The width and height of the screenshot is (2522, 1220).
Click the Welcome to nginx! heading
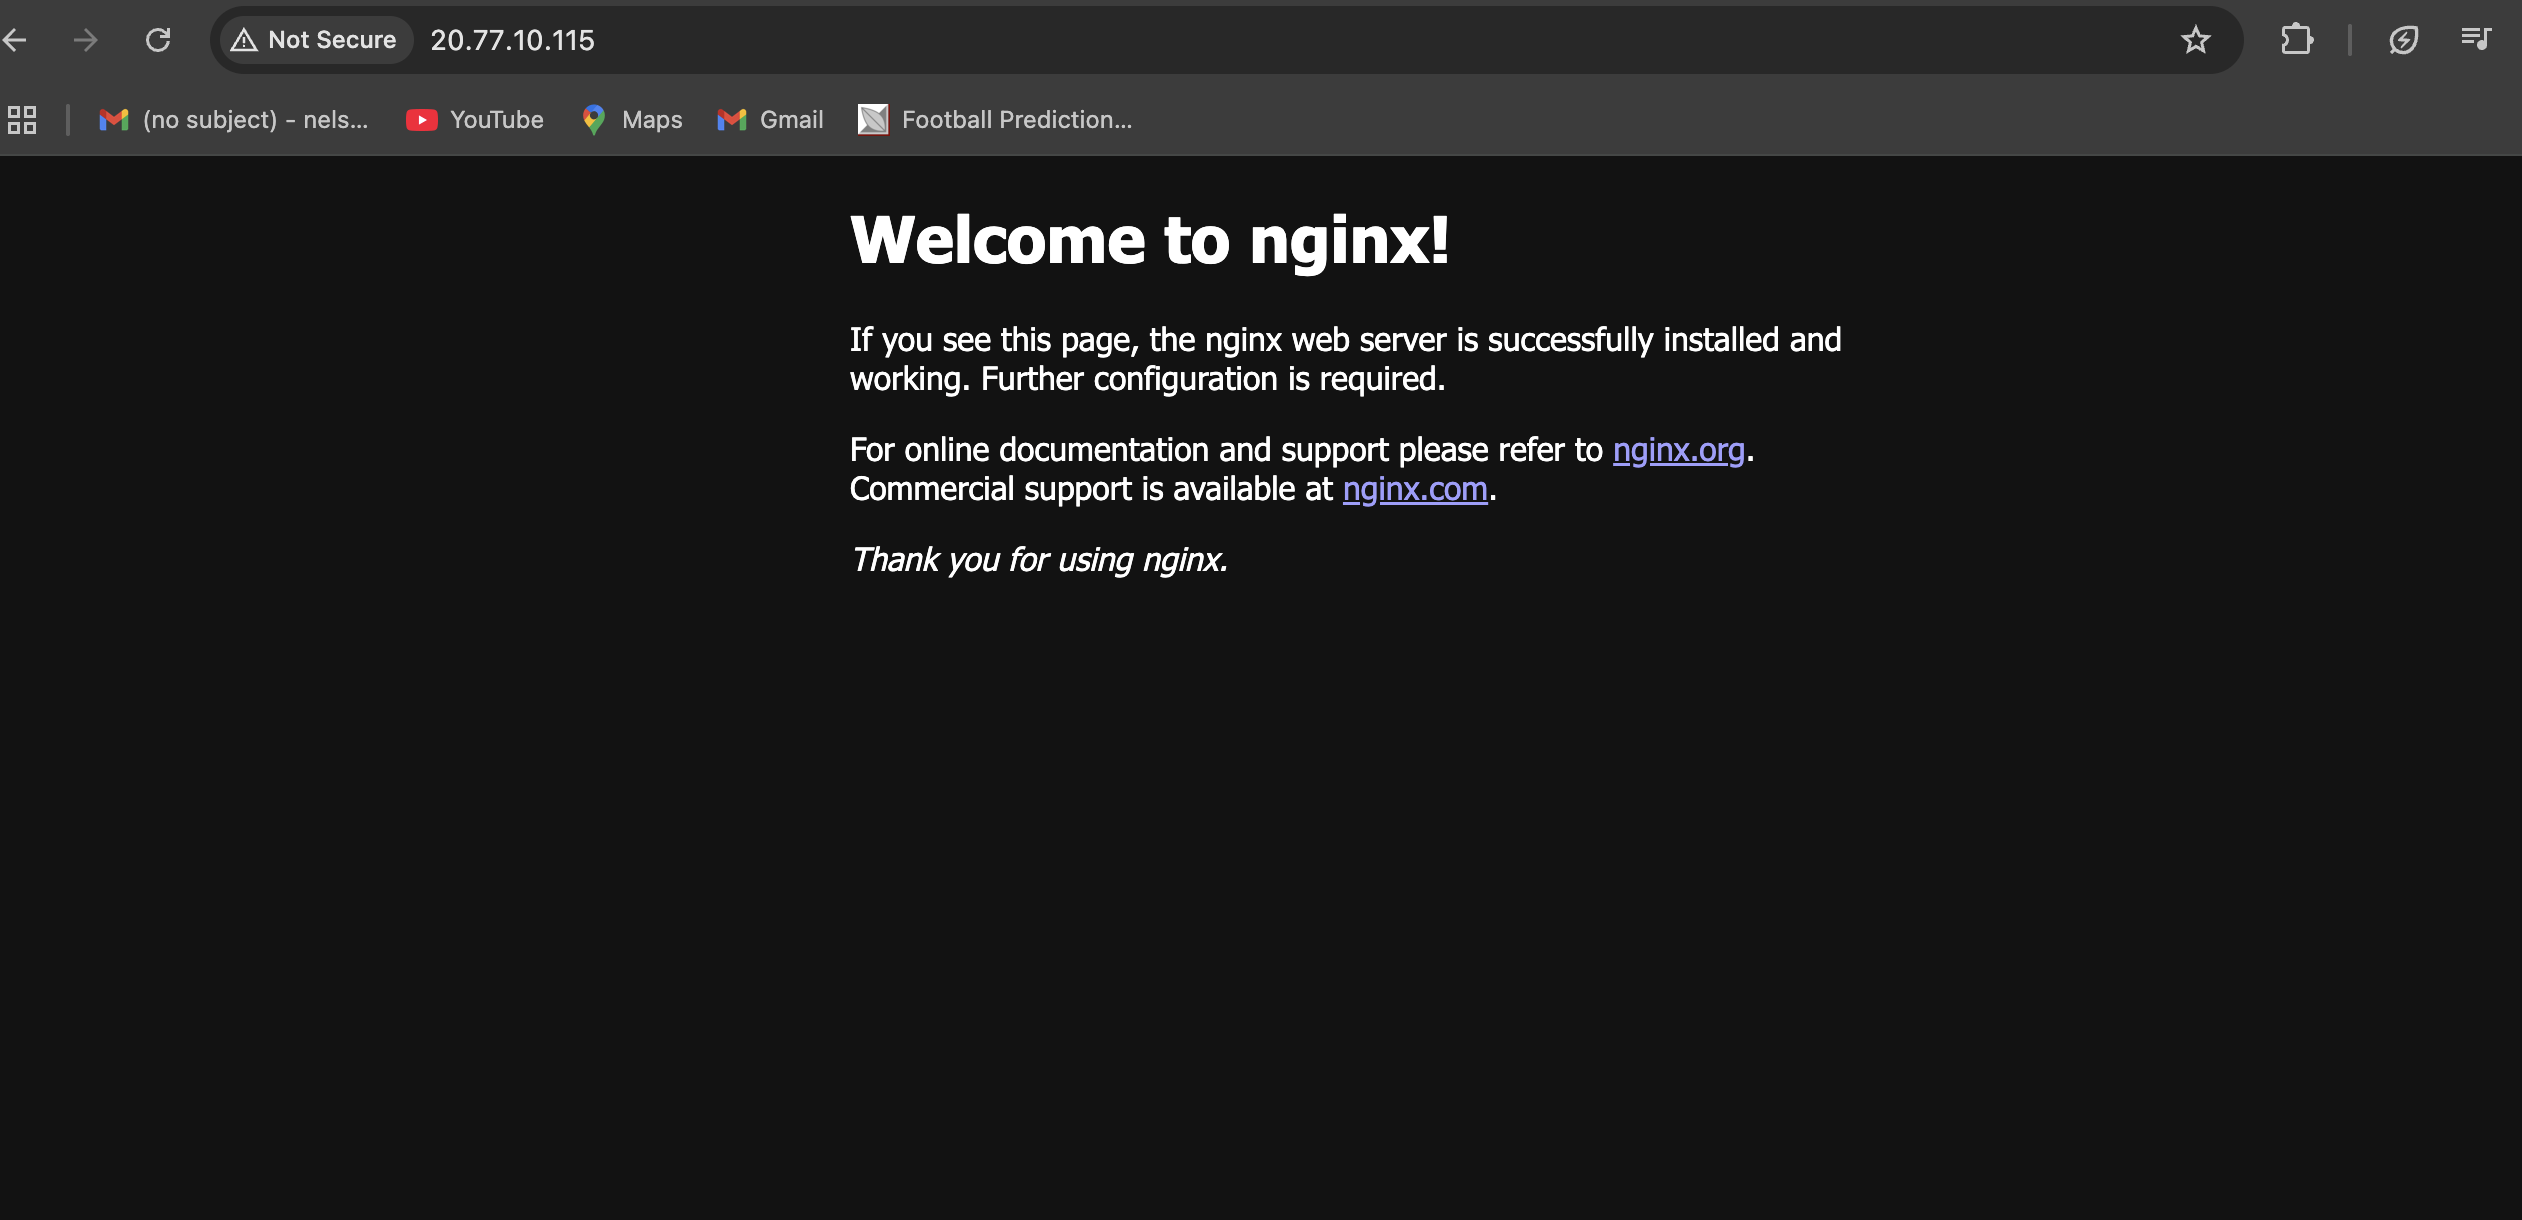click(x=1150, y=240)
